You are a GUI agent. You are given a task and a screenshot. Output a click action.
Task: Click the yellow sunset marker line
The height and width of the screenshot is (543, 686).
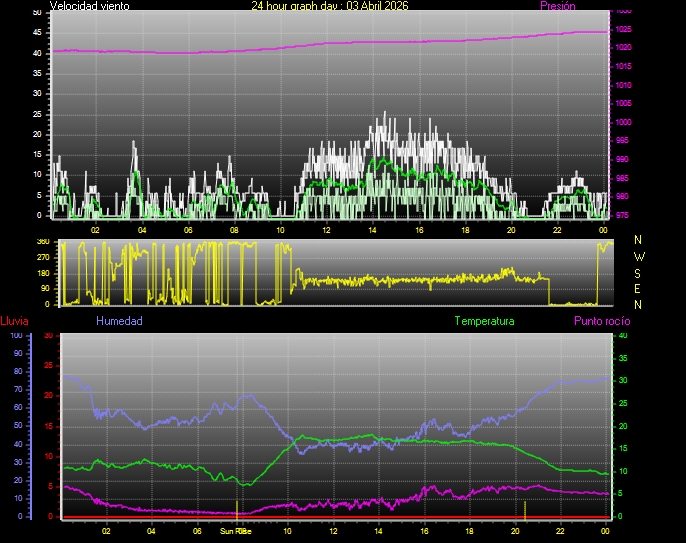[525, 509]
